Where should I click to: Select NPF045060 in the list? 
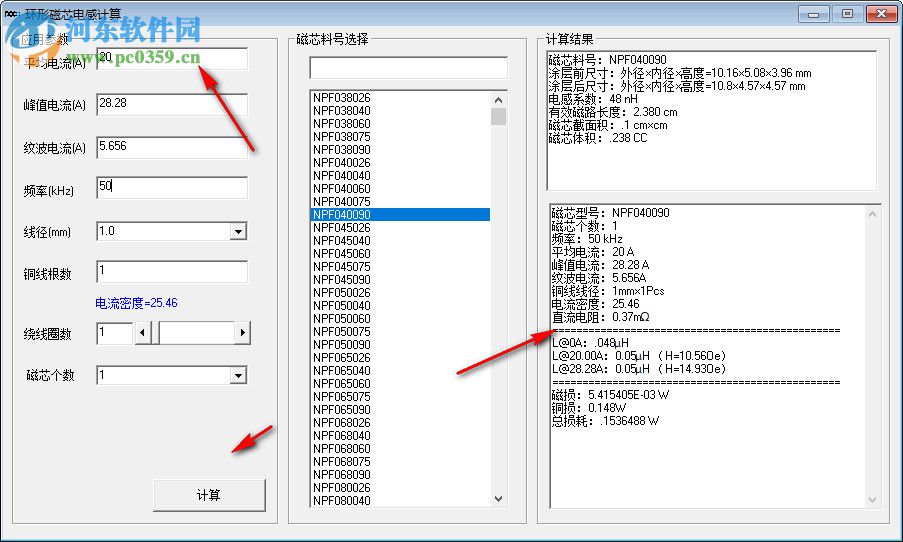[400, 254]
